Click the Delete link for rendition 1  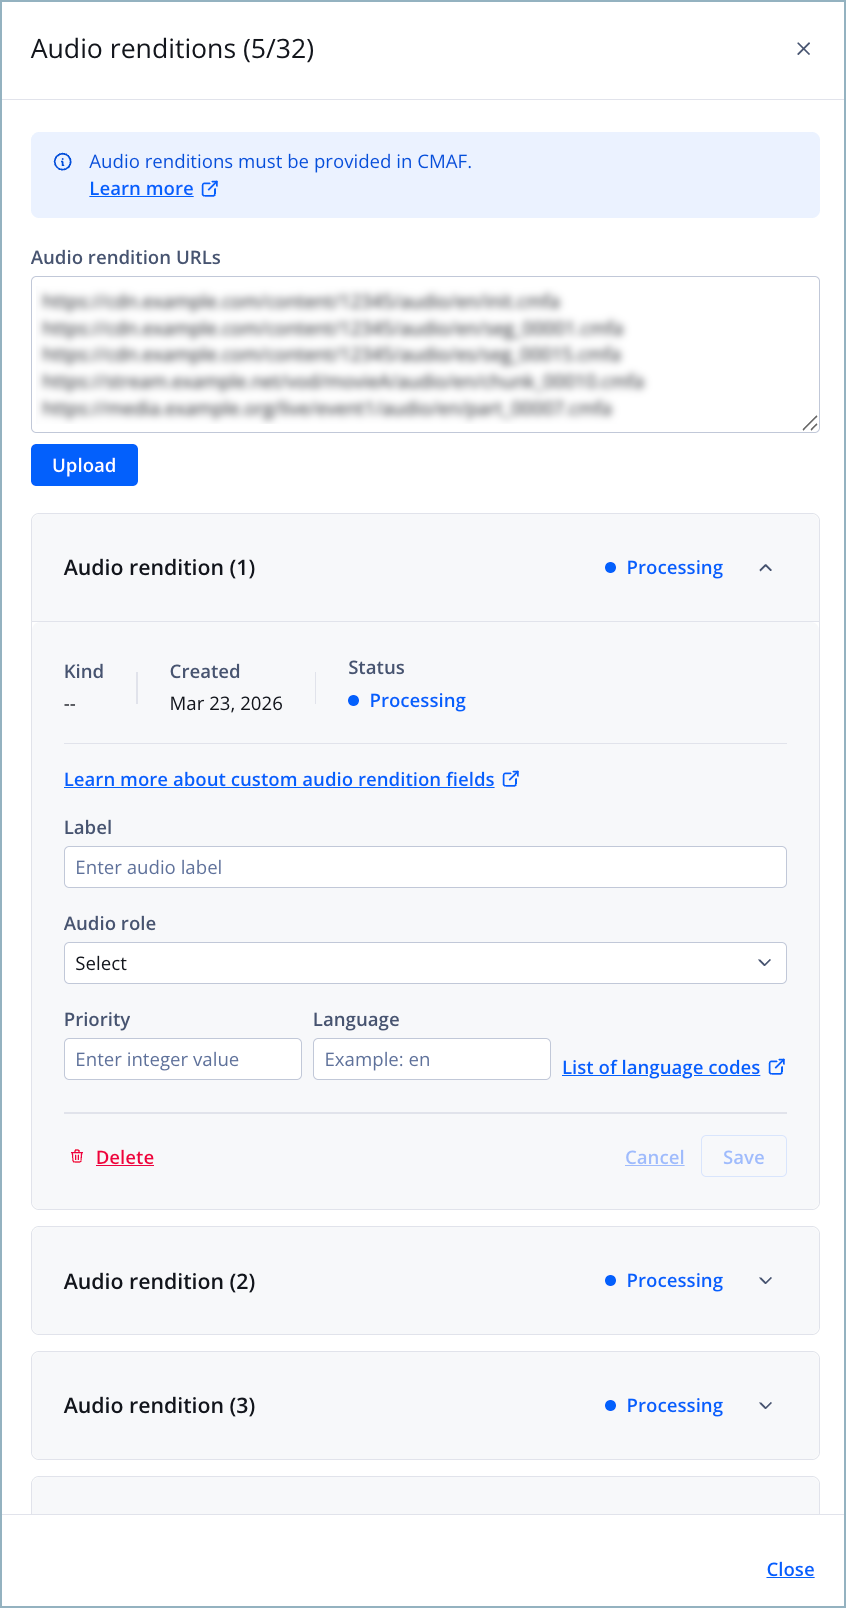(x=125, y=1157)
